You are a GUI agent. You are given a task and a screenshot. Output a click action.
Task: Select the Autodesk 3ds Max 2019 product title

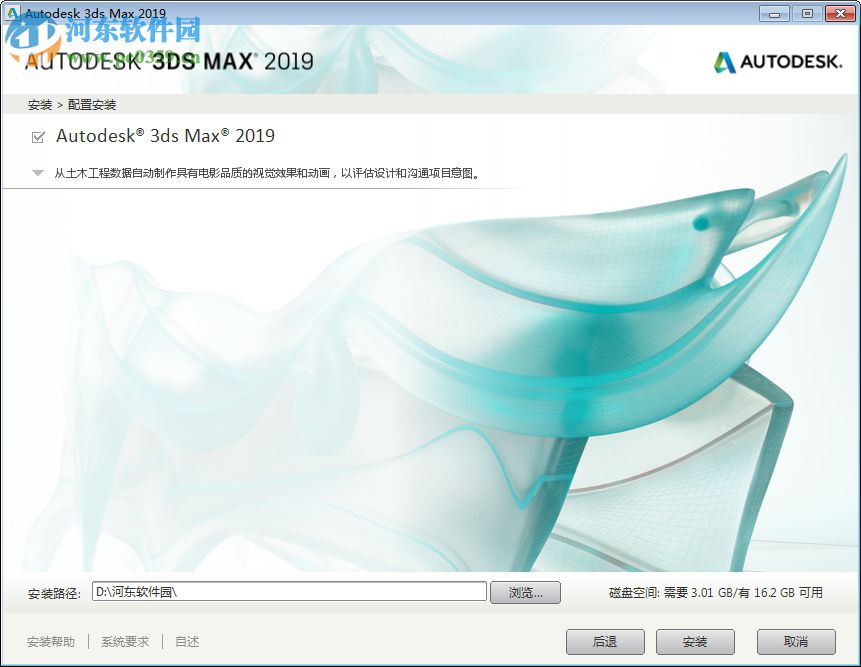[166, 136]
